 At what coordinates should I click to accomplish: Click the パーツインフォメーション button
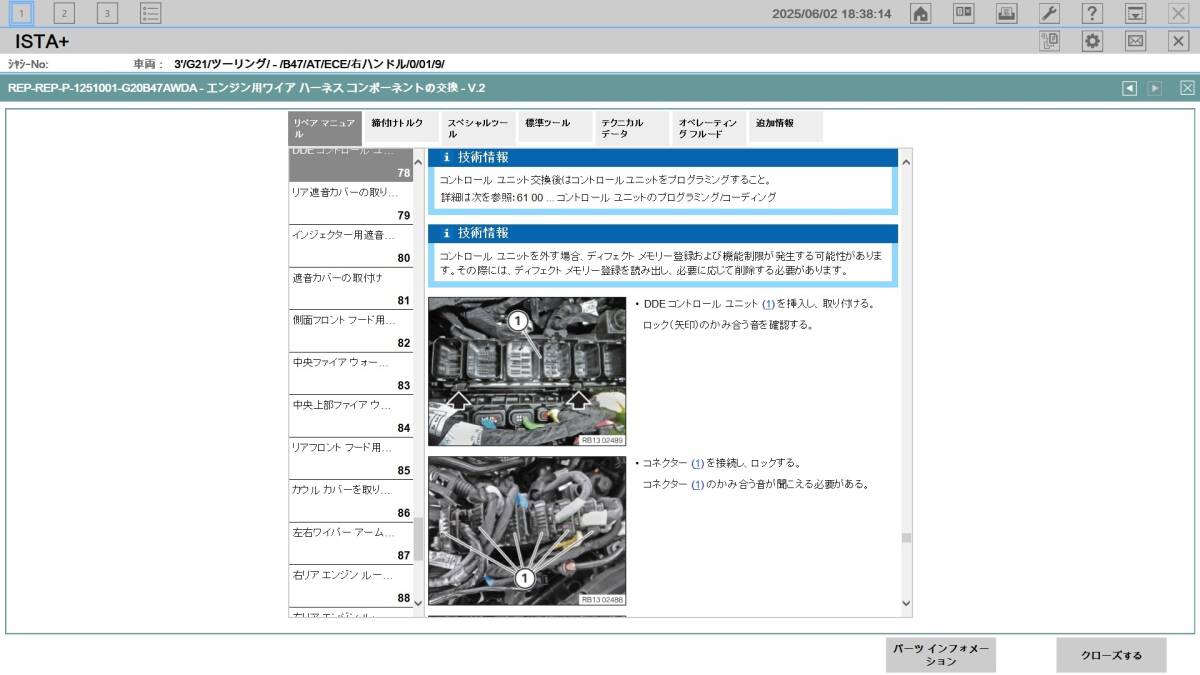(x=940, y=655)
